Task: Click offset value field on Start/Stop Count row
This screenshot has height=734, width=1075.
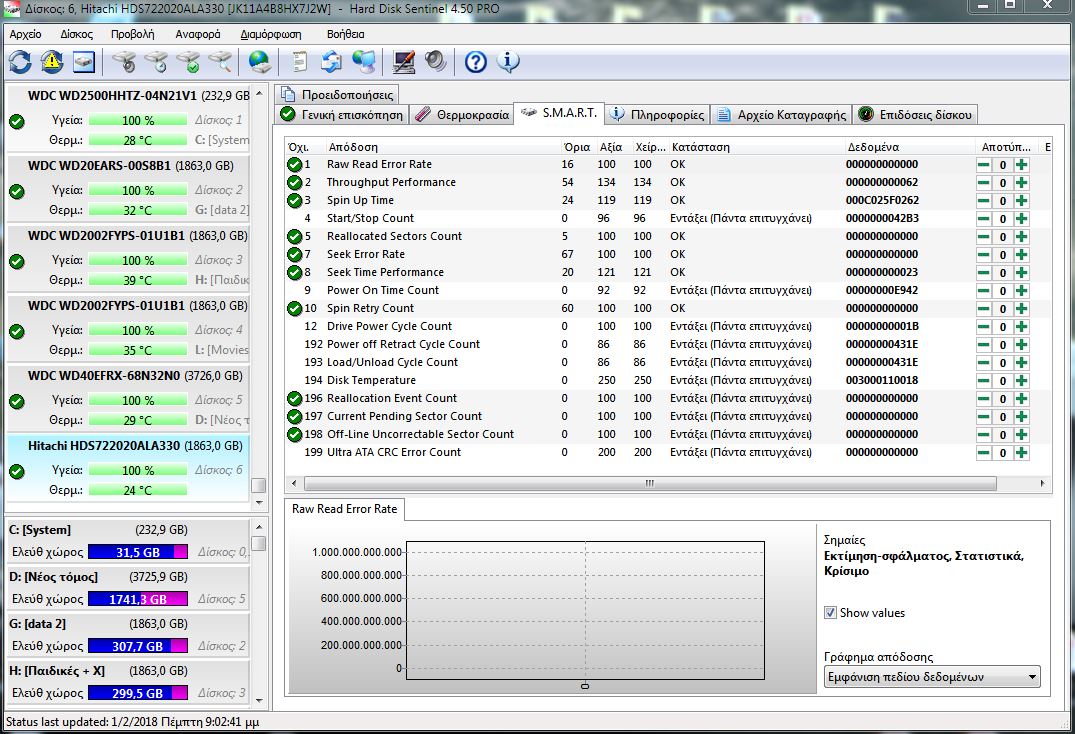Action: (1002, 219)
